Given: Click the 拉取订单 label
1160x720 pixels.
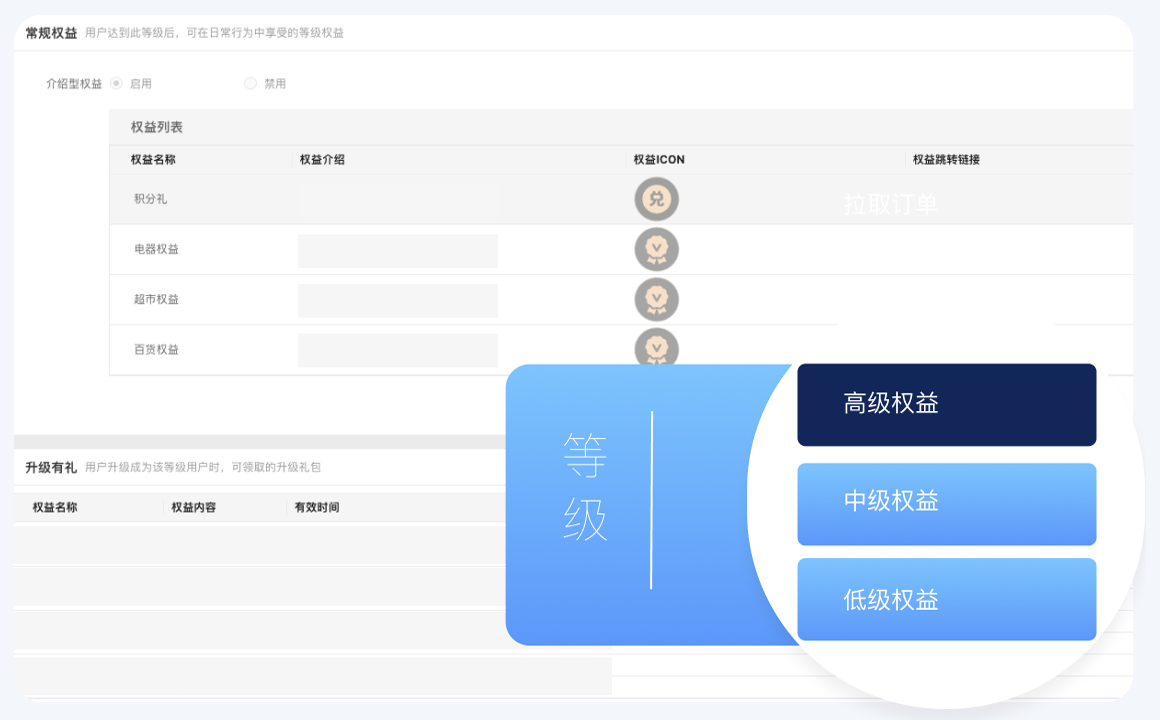Looking at the screenshot, I should (890, 204).
